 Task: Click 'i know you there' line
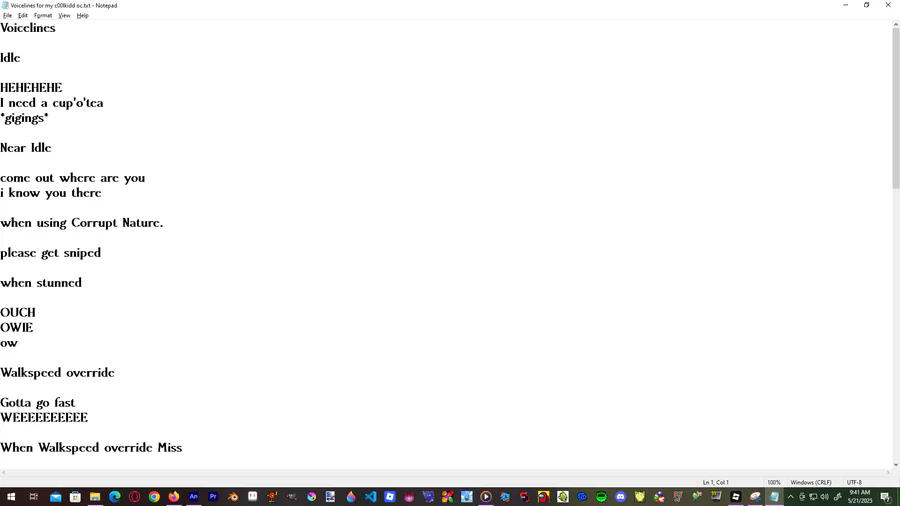pyautogui.click(x=51, y=193)
